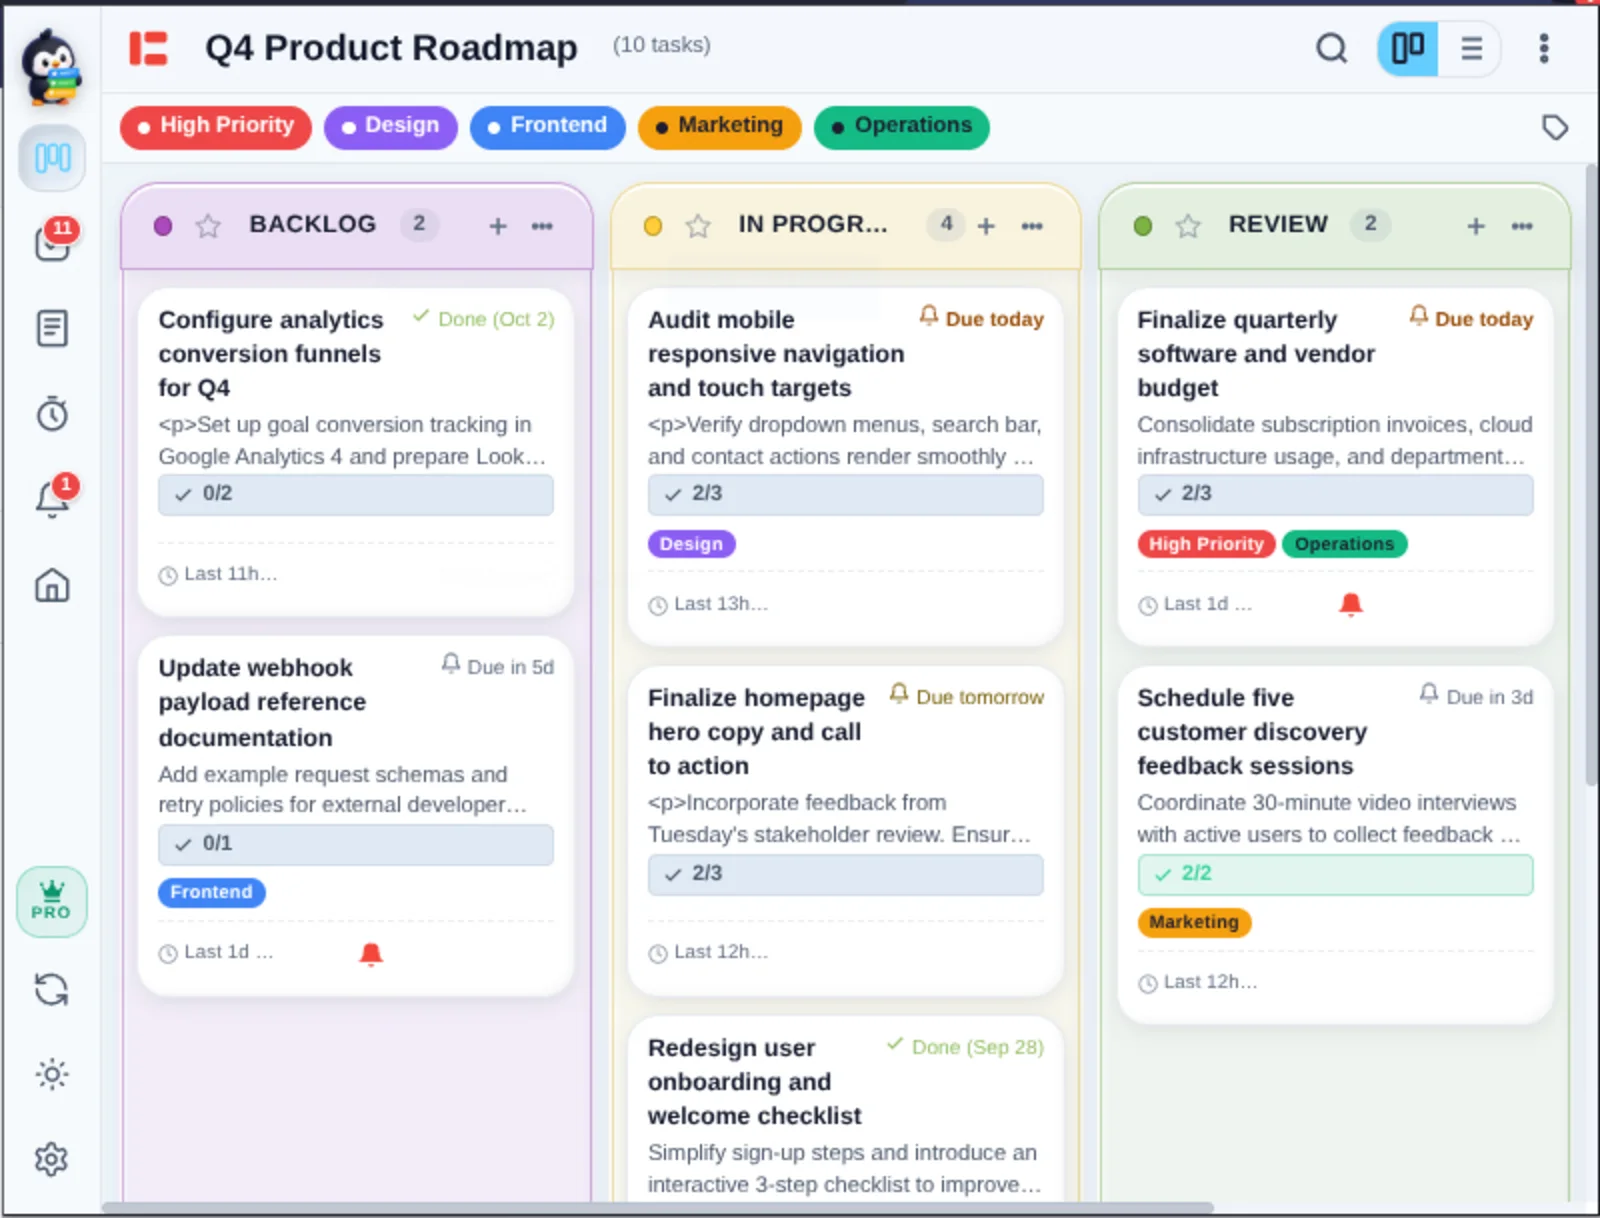
Task: Click Frontend tag on webhook card
Action: [211, 892]
